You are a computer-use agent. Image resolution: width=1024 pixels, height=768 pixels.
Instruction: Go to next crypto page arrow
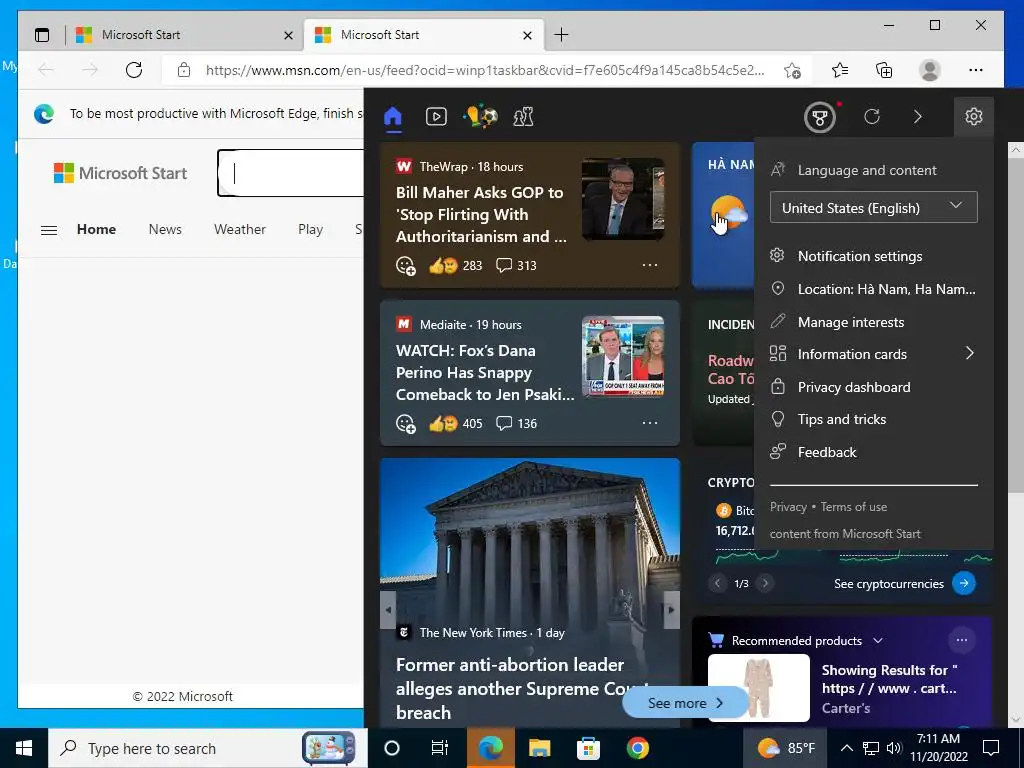(x=765, y=583)
